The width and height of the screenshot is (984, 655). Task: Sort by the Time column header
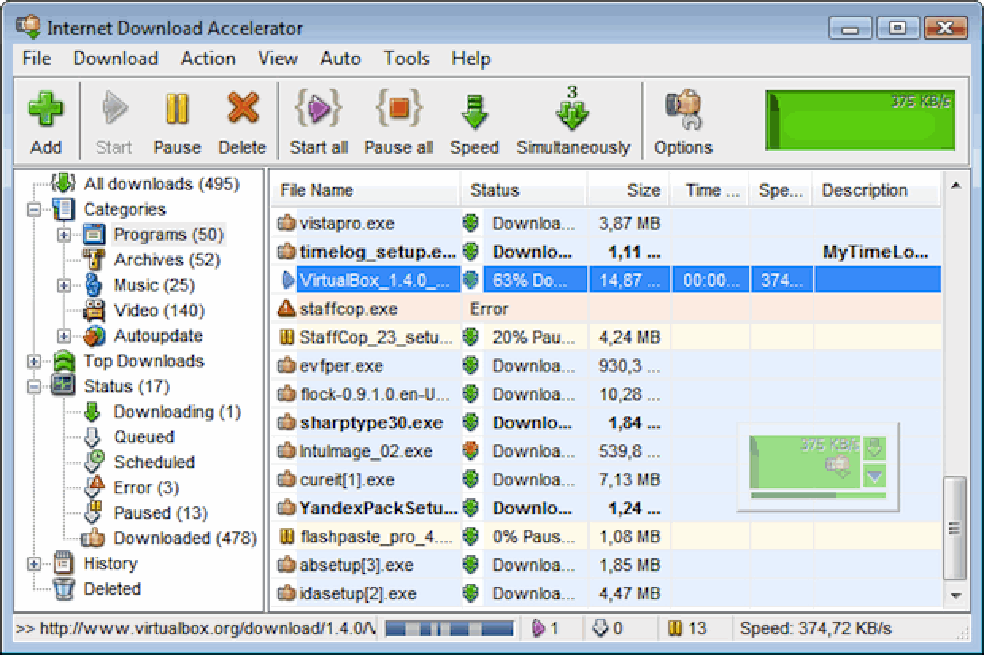pyautogui.click(x=710, y=191)
